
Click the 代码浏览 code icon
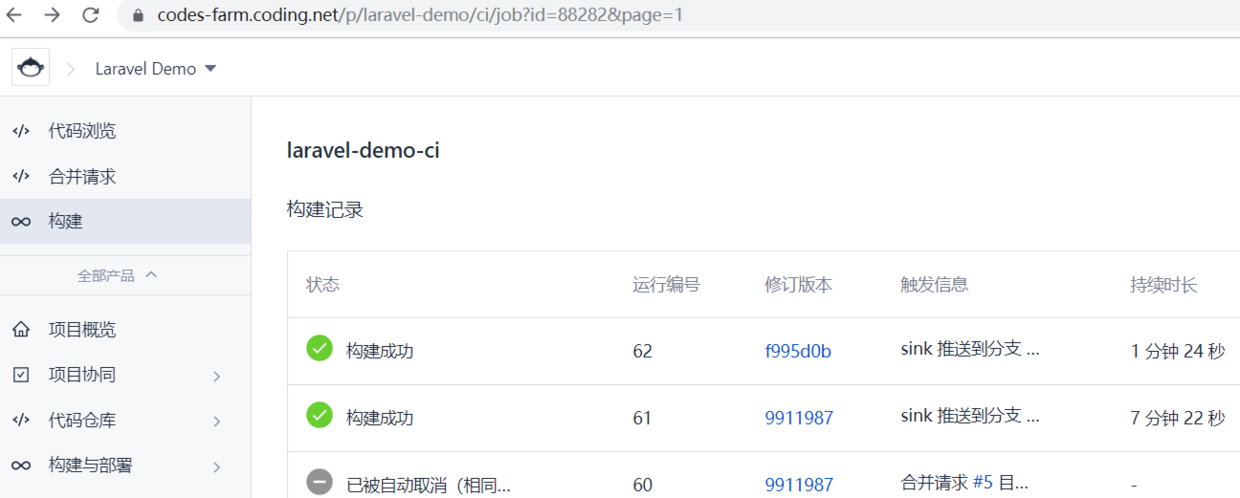[x=21, y=131]
